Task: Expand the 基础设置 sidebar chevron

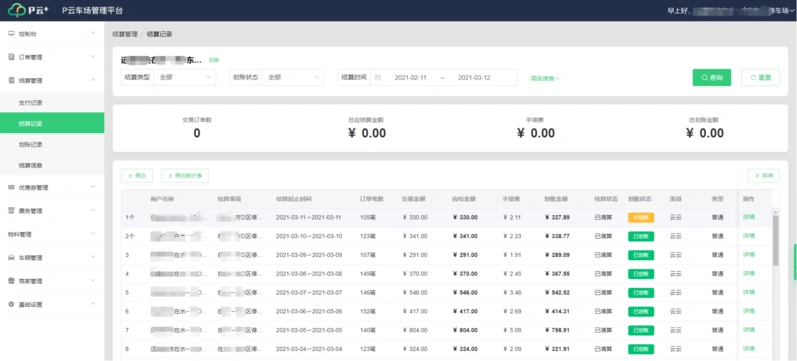Action: click(x=93, y=304)
